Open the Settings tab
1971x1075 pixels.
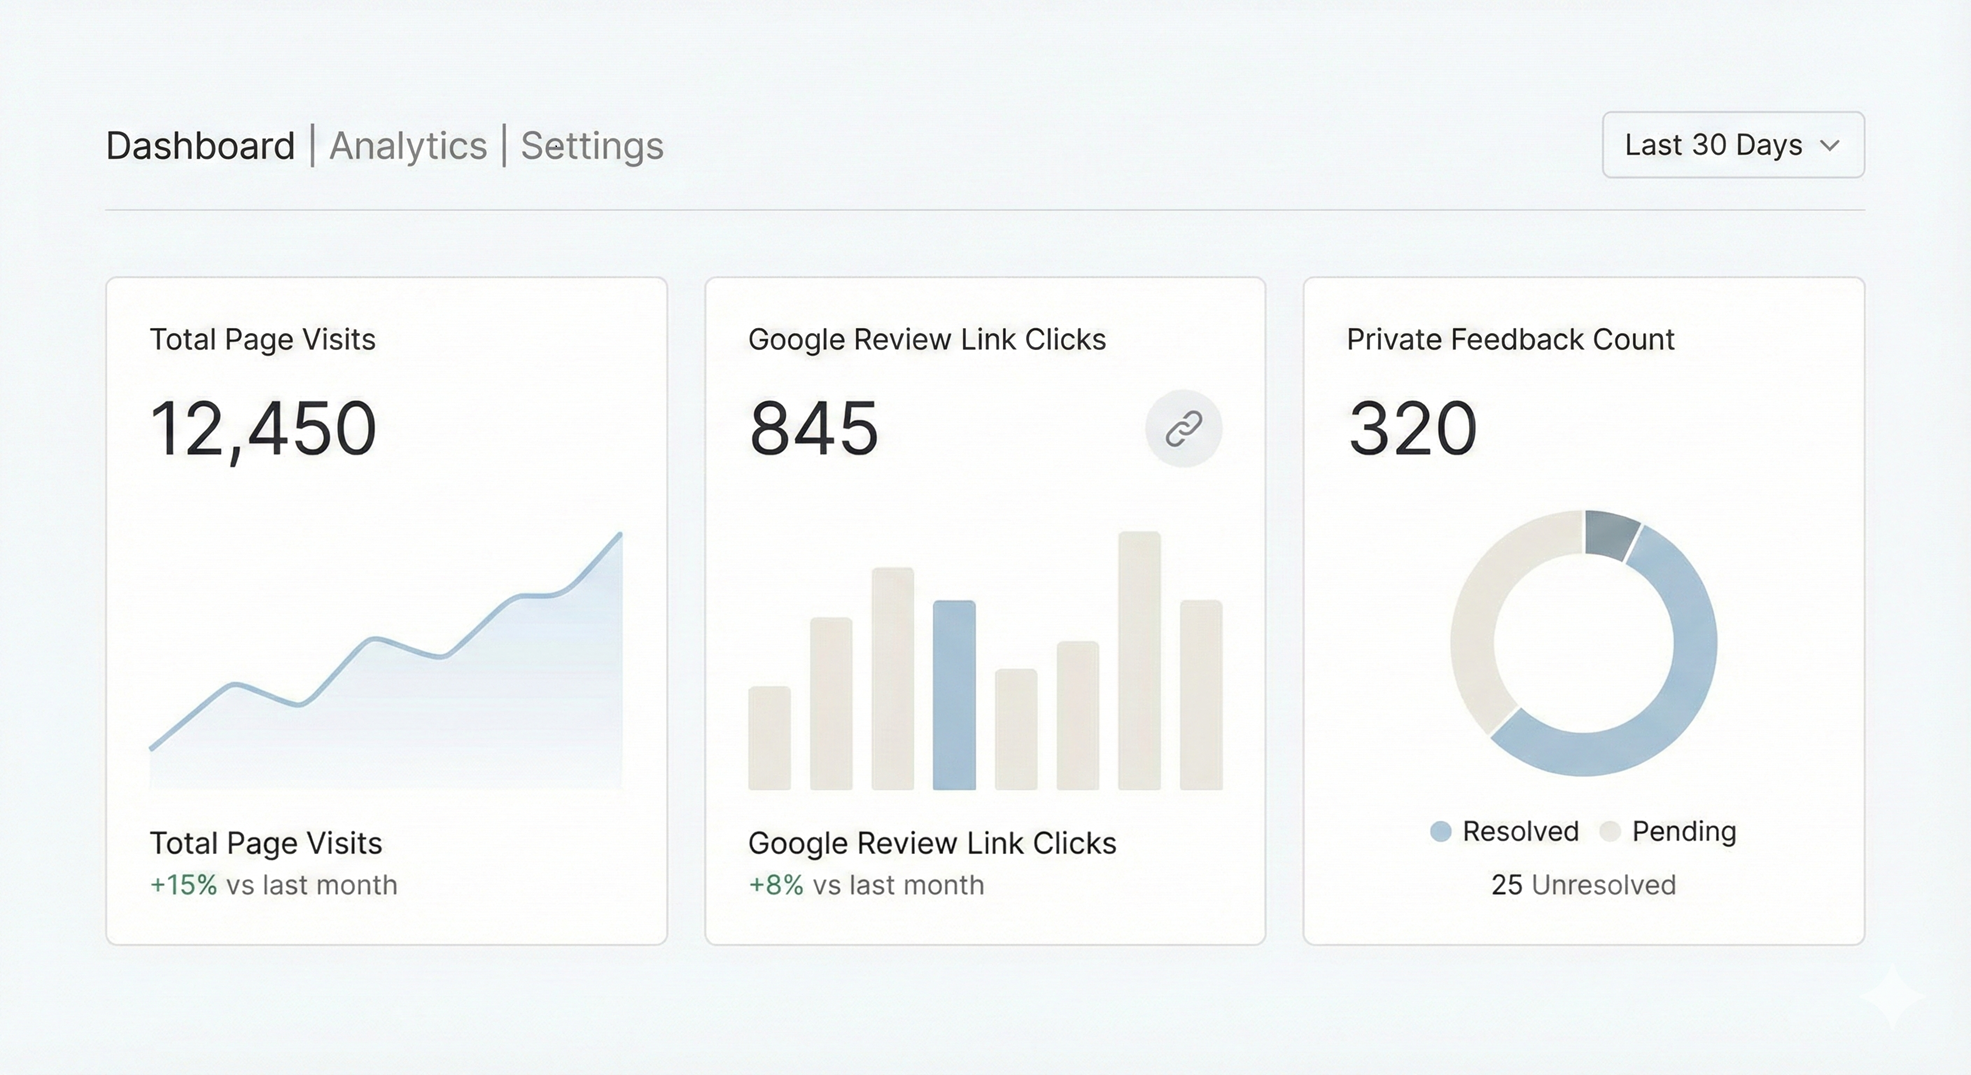pyautogui.click(x=592, y=146)
